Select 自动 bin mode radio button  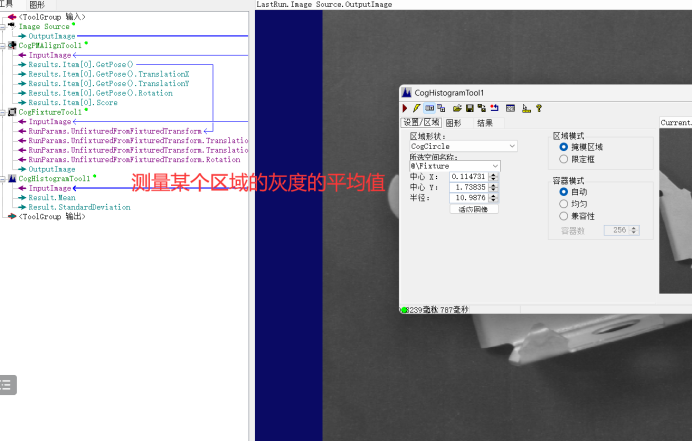point(564,192)
